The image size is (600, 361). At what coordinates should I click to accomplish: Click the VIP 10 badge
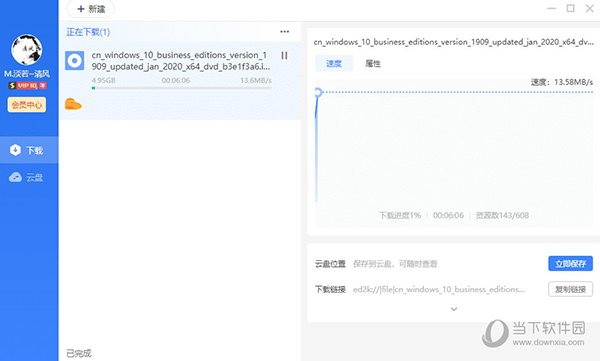[x=27, y=85]
